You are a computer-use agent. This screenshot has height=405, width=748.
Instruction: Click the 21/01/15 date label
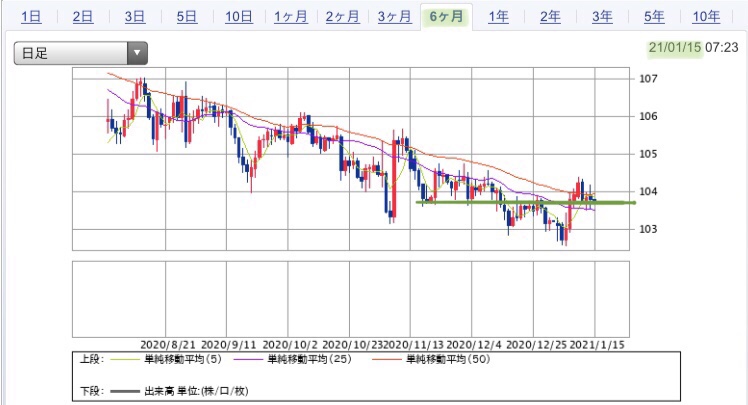tap(675, 47)
